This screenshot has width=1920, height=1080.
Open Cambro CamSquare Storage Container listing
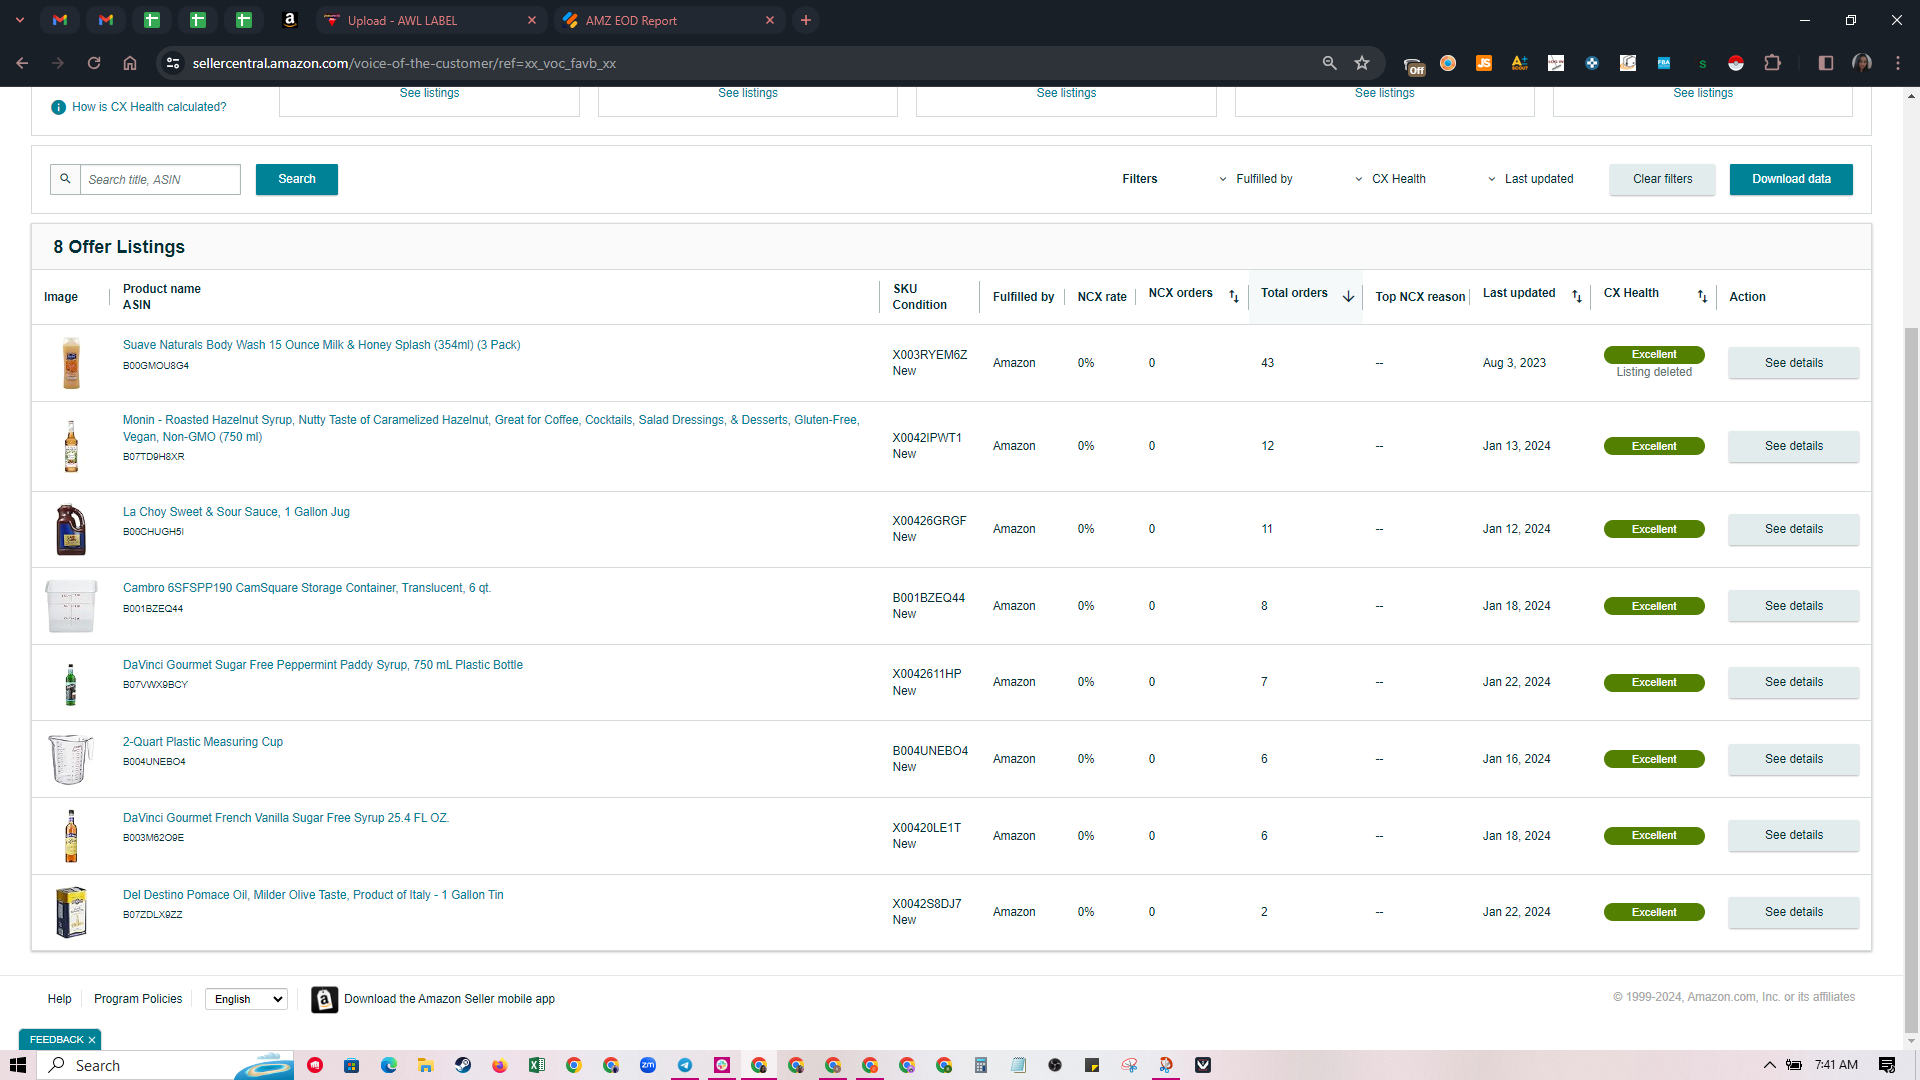click(x=307, y=588)
